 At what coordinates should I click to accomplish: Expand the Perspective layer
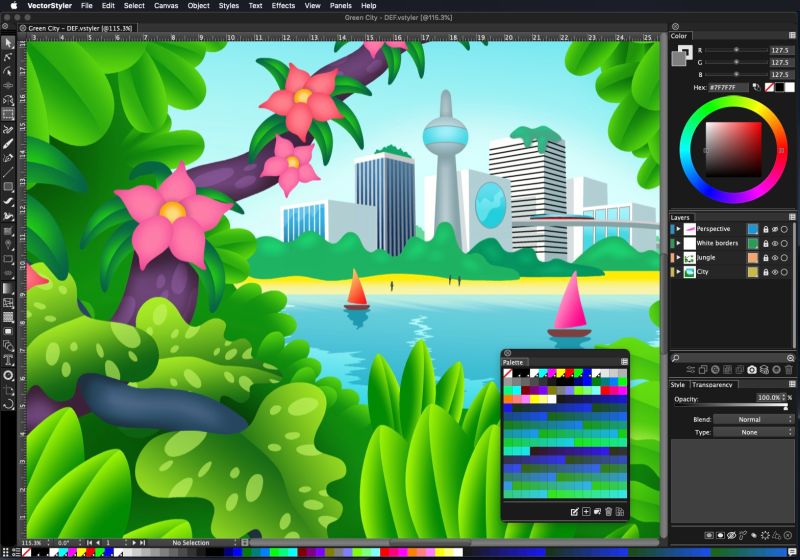point(678,229)
